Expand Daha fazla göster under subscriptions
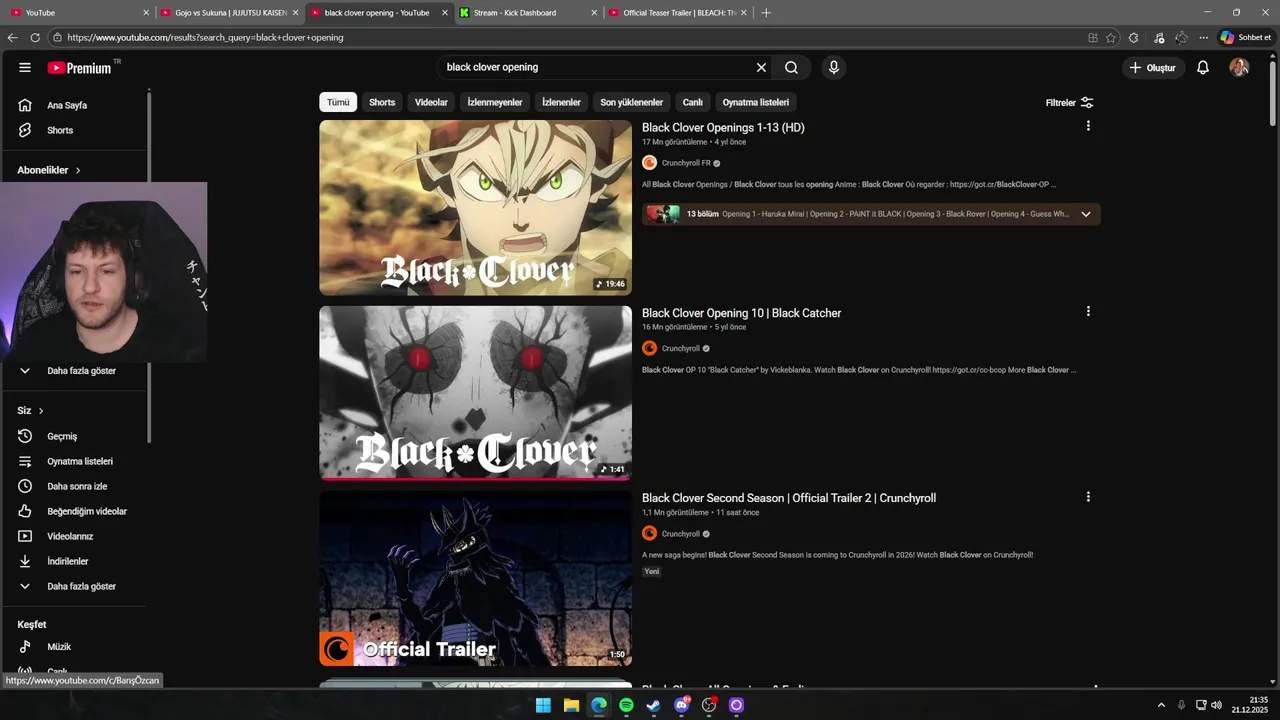1280x720 pixels. point(80,370)
